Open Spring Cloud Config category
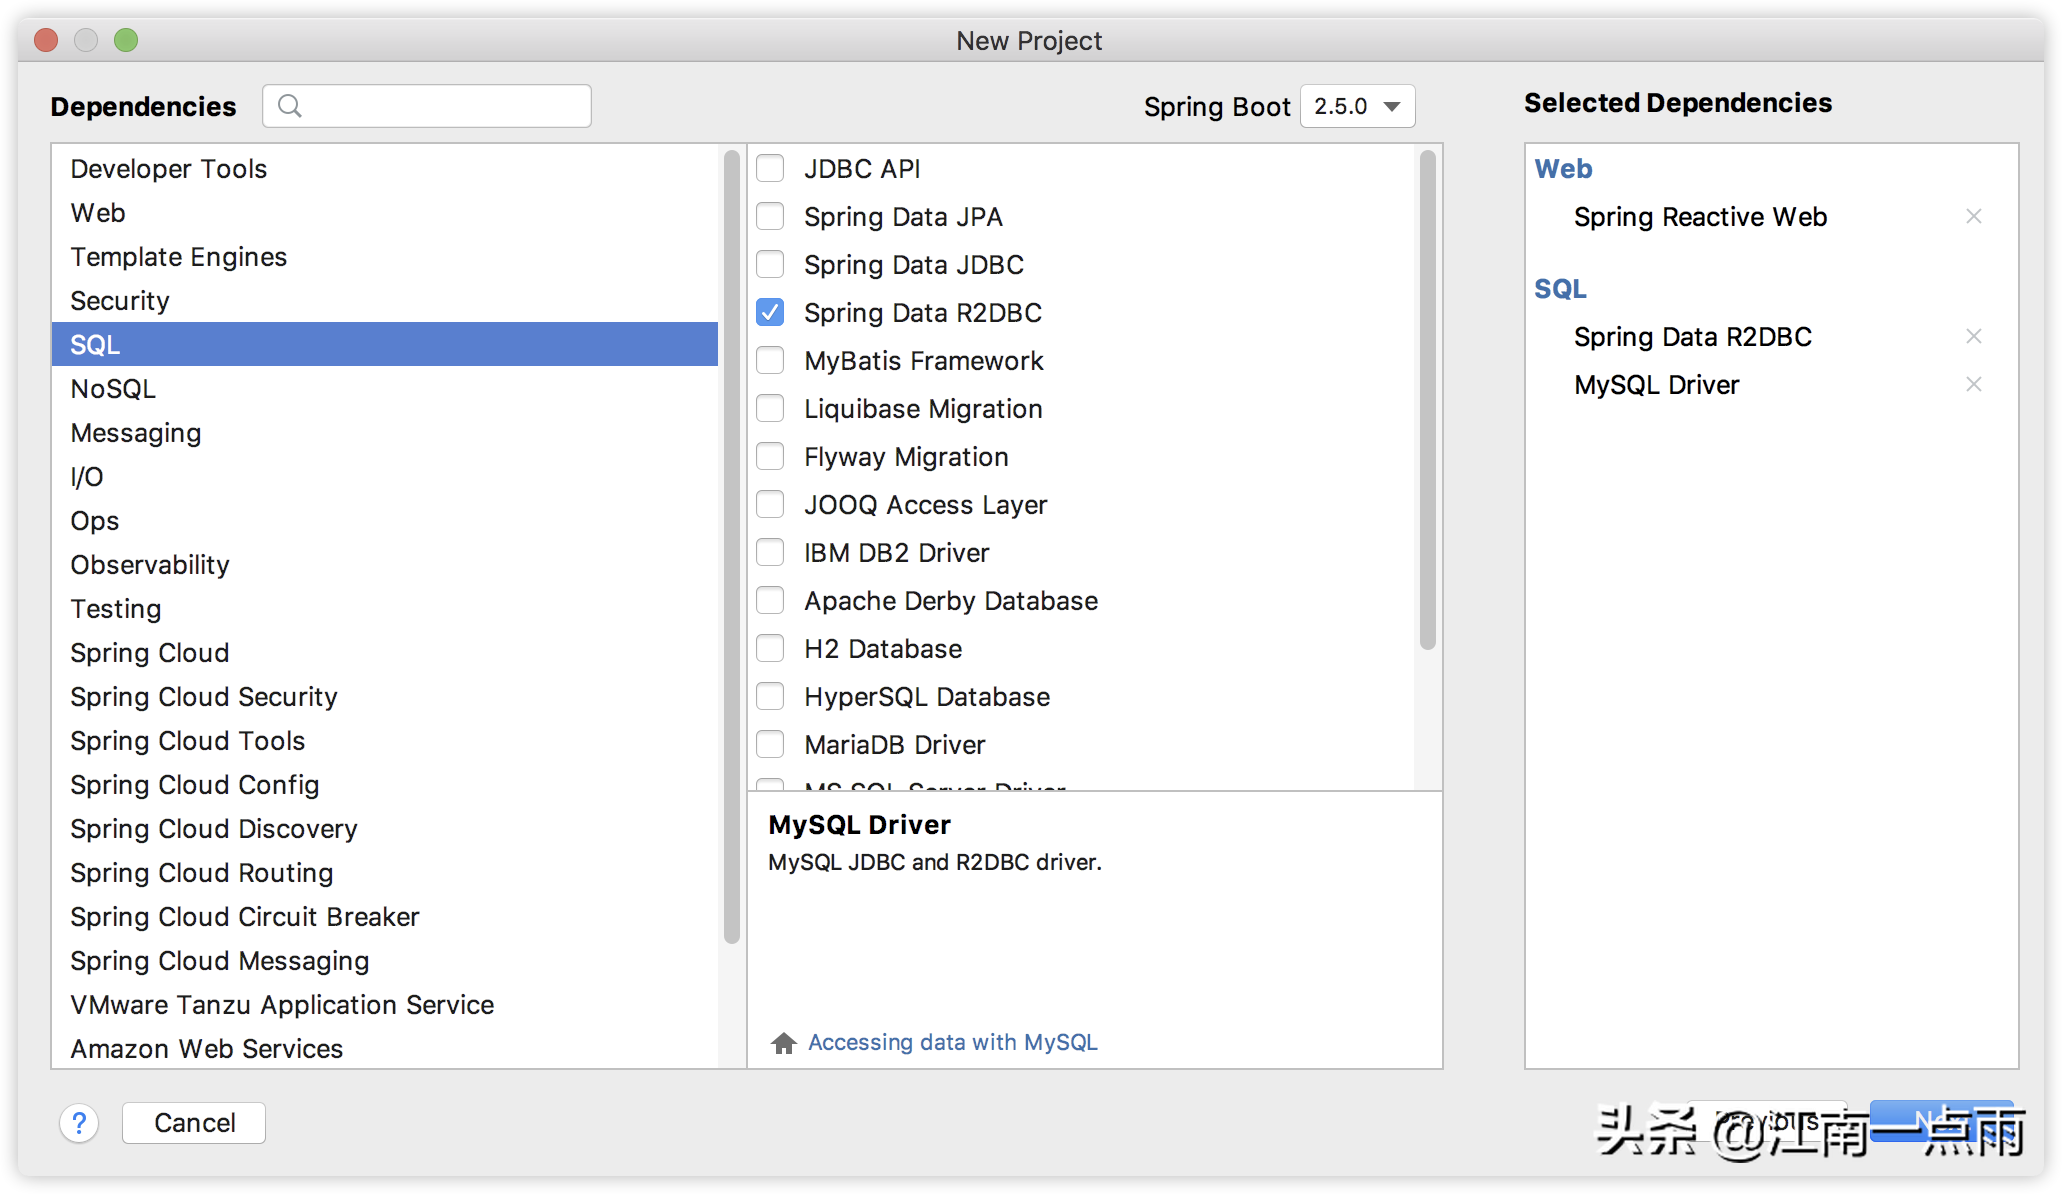This screenshot has width=2062, height=1194. (x=385, y=784)
